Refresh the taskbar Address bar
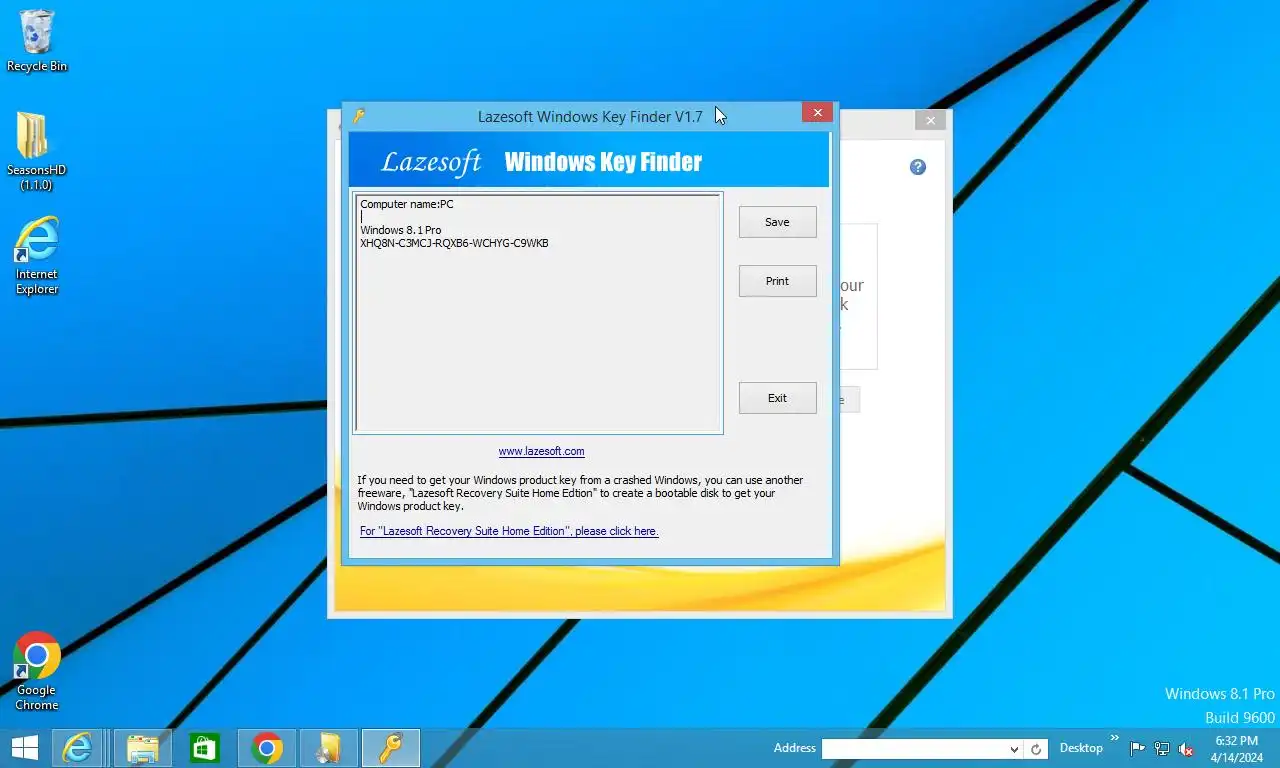Viewport: 1280px width, 768px height. coord(1036,749)
